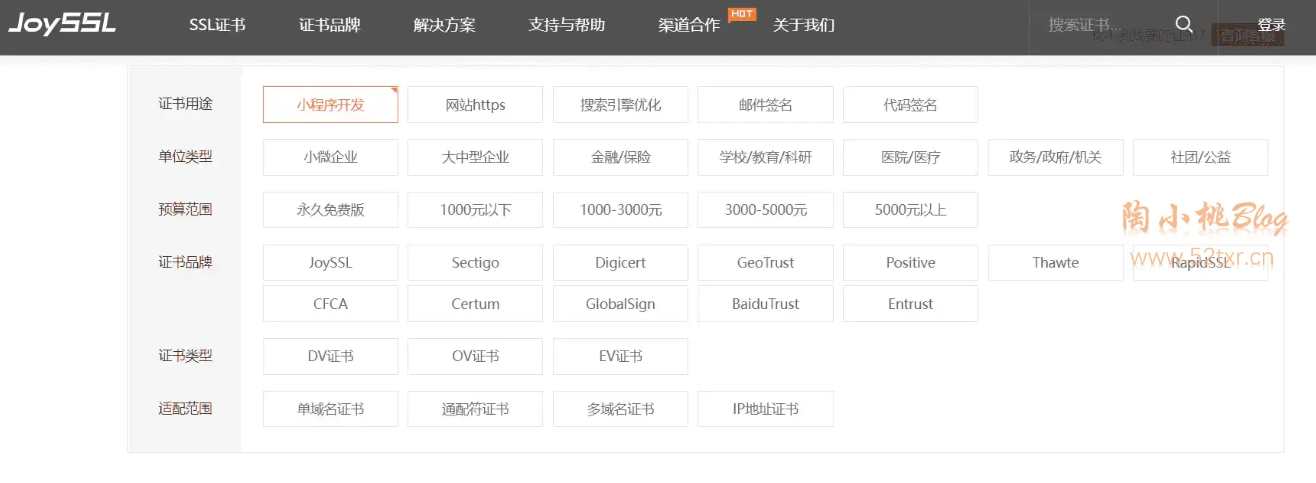Choose the 政务/政府/机关 organization type

pyautogui.click(x=1055, y=157)
